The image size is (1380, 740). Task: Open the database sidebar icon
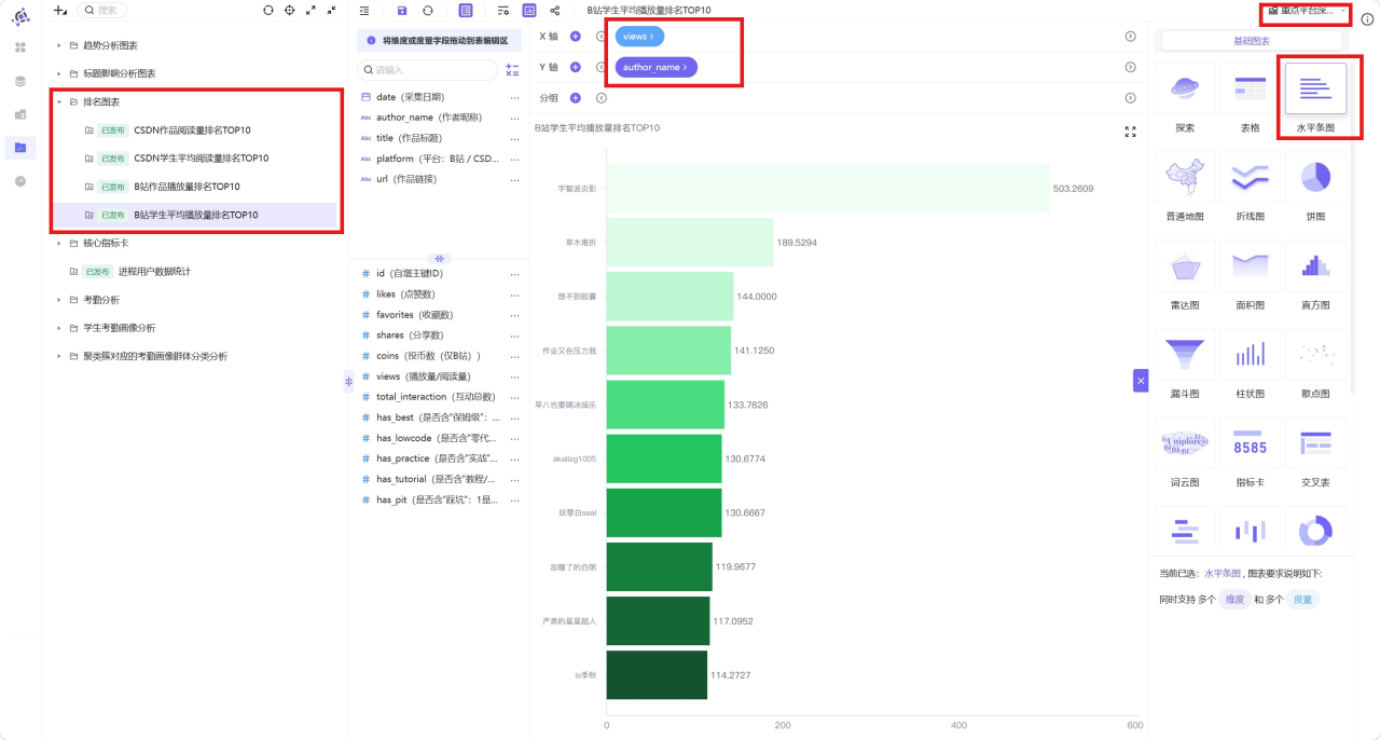(20, 81)
